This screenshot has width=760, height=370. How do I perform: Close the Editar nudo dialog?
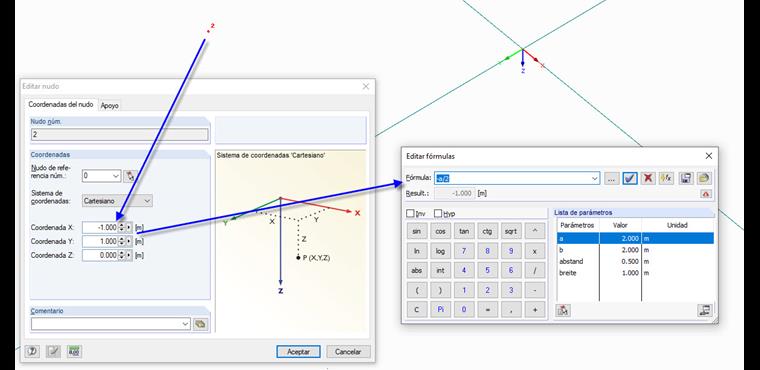pyautogui.click(x=366, y=86)
